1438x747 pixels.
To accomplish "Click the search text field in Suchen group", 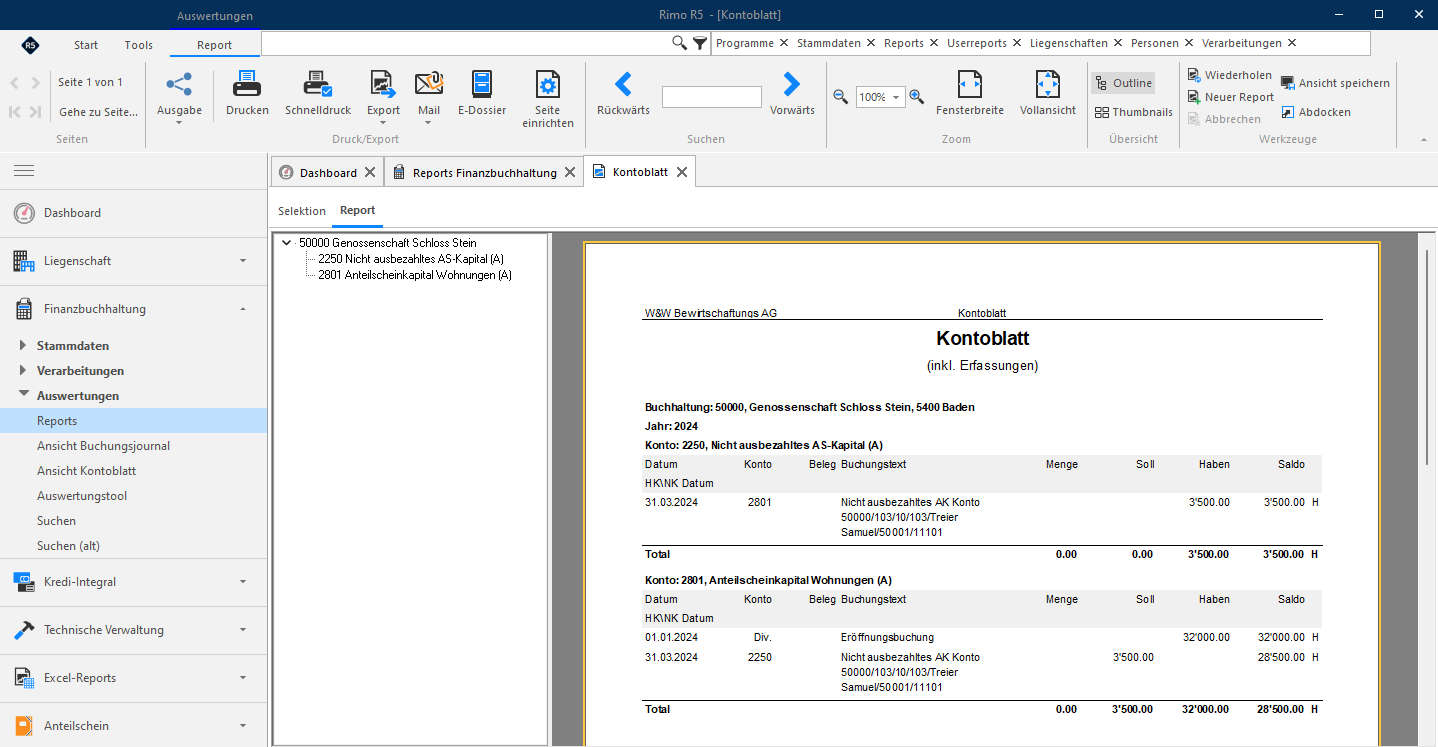I will coord(712,97).
